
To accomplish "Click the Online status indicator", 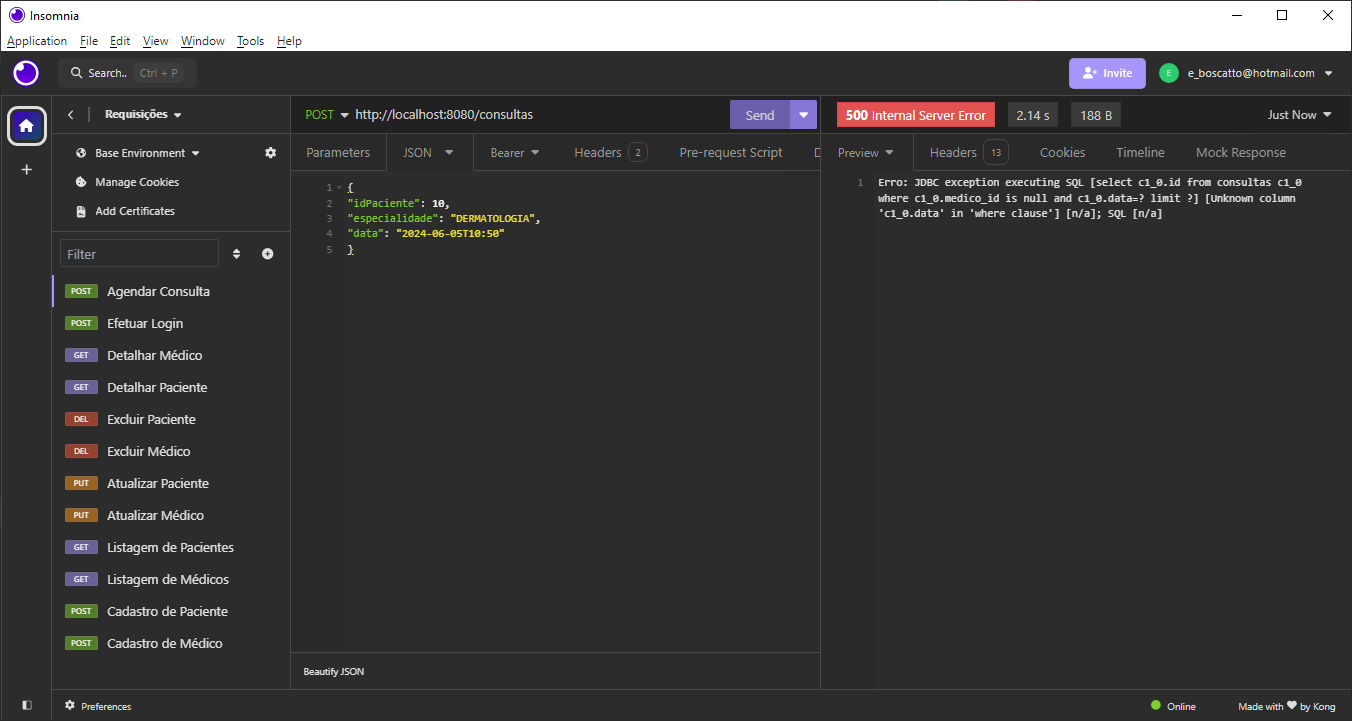I will coord(1173,706).
